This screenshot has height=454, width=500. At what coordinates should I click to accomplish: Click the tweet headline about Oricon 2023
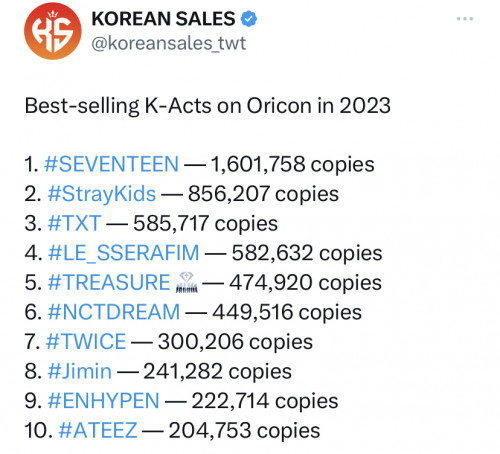207,106
